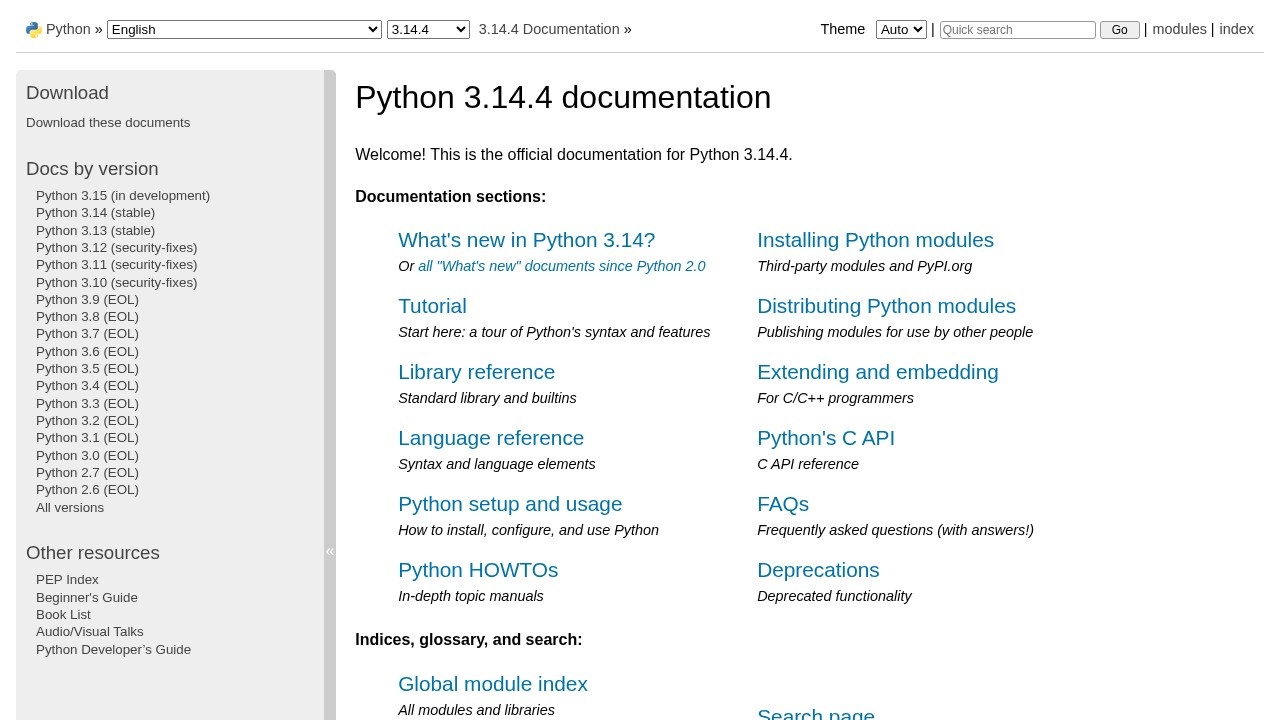1280x720 pixels.
Task: Open Python 3.7 (EOL) docs
Action: [x=87, y=334]
